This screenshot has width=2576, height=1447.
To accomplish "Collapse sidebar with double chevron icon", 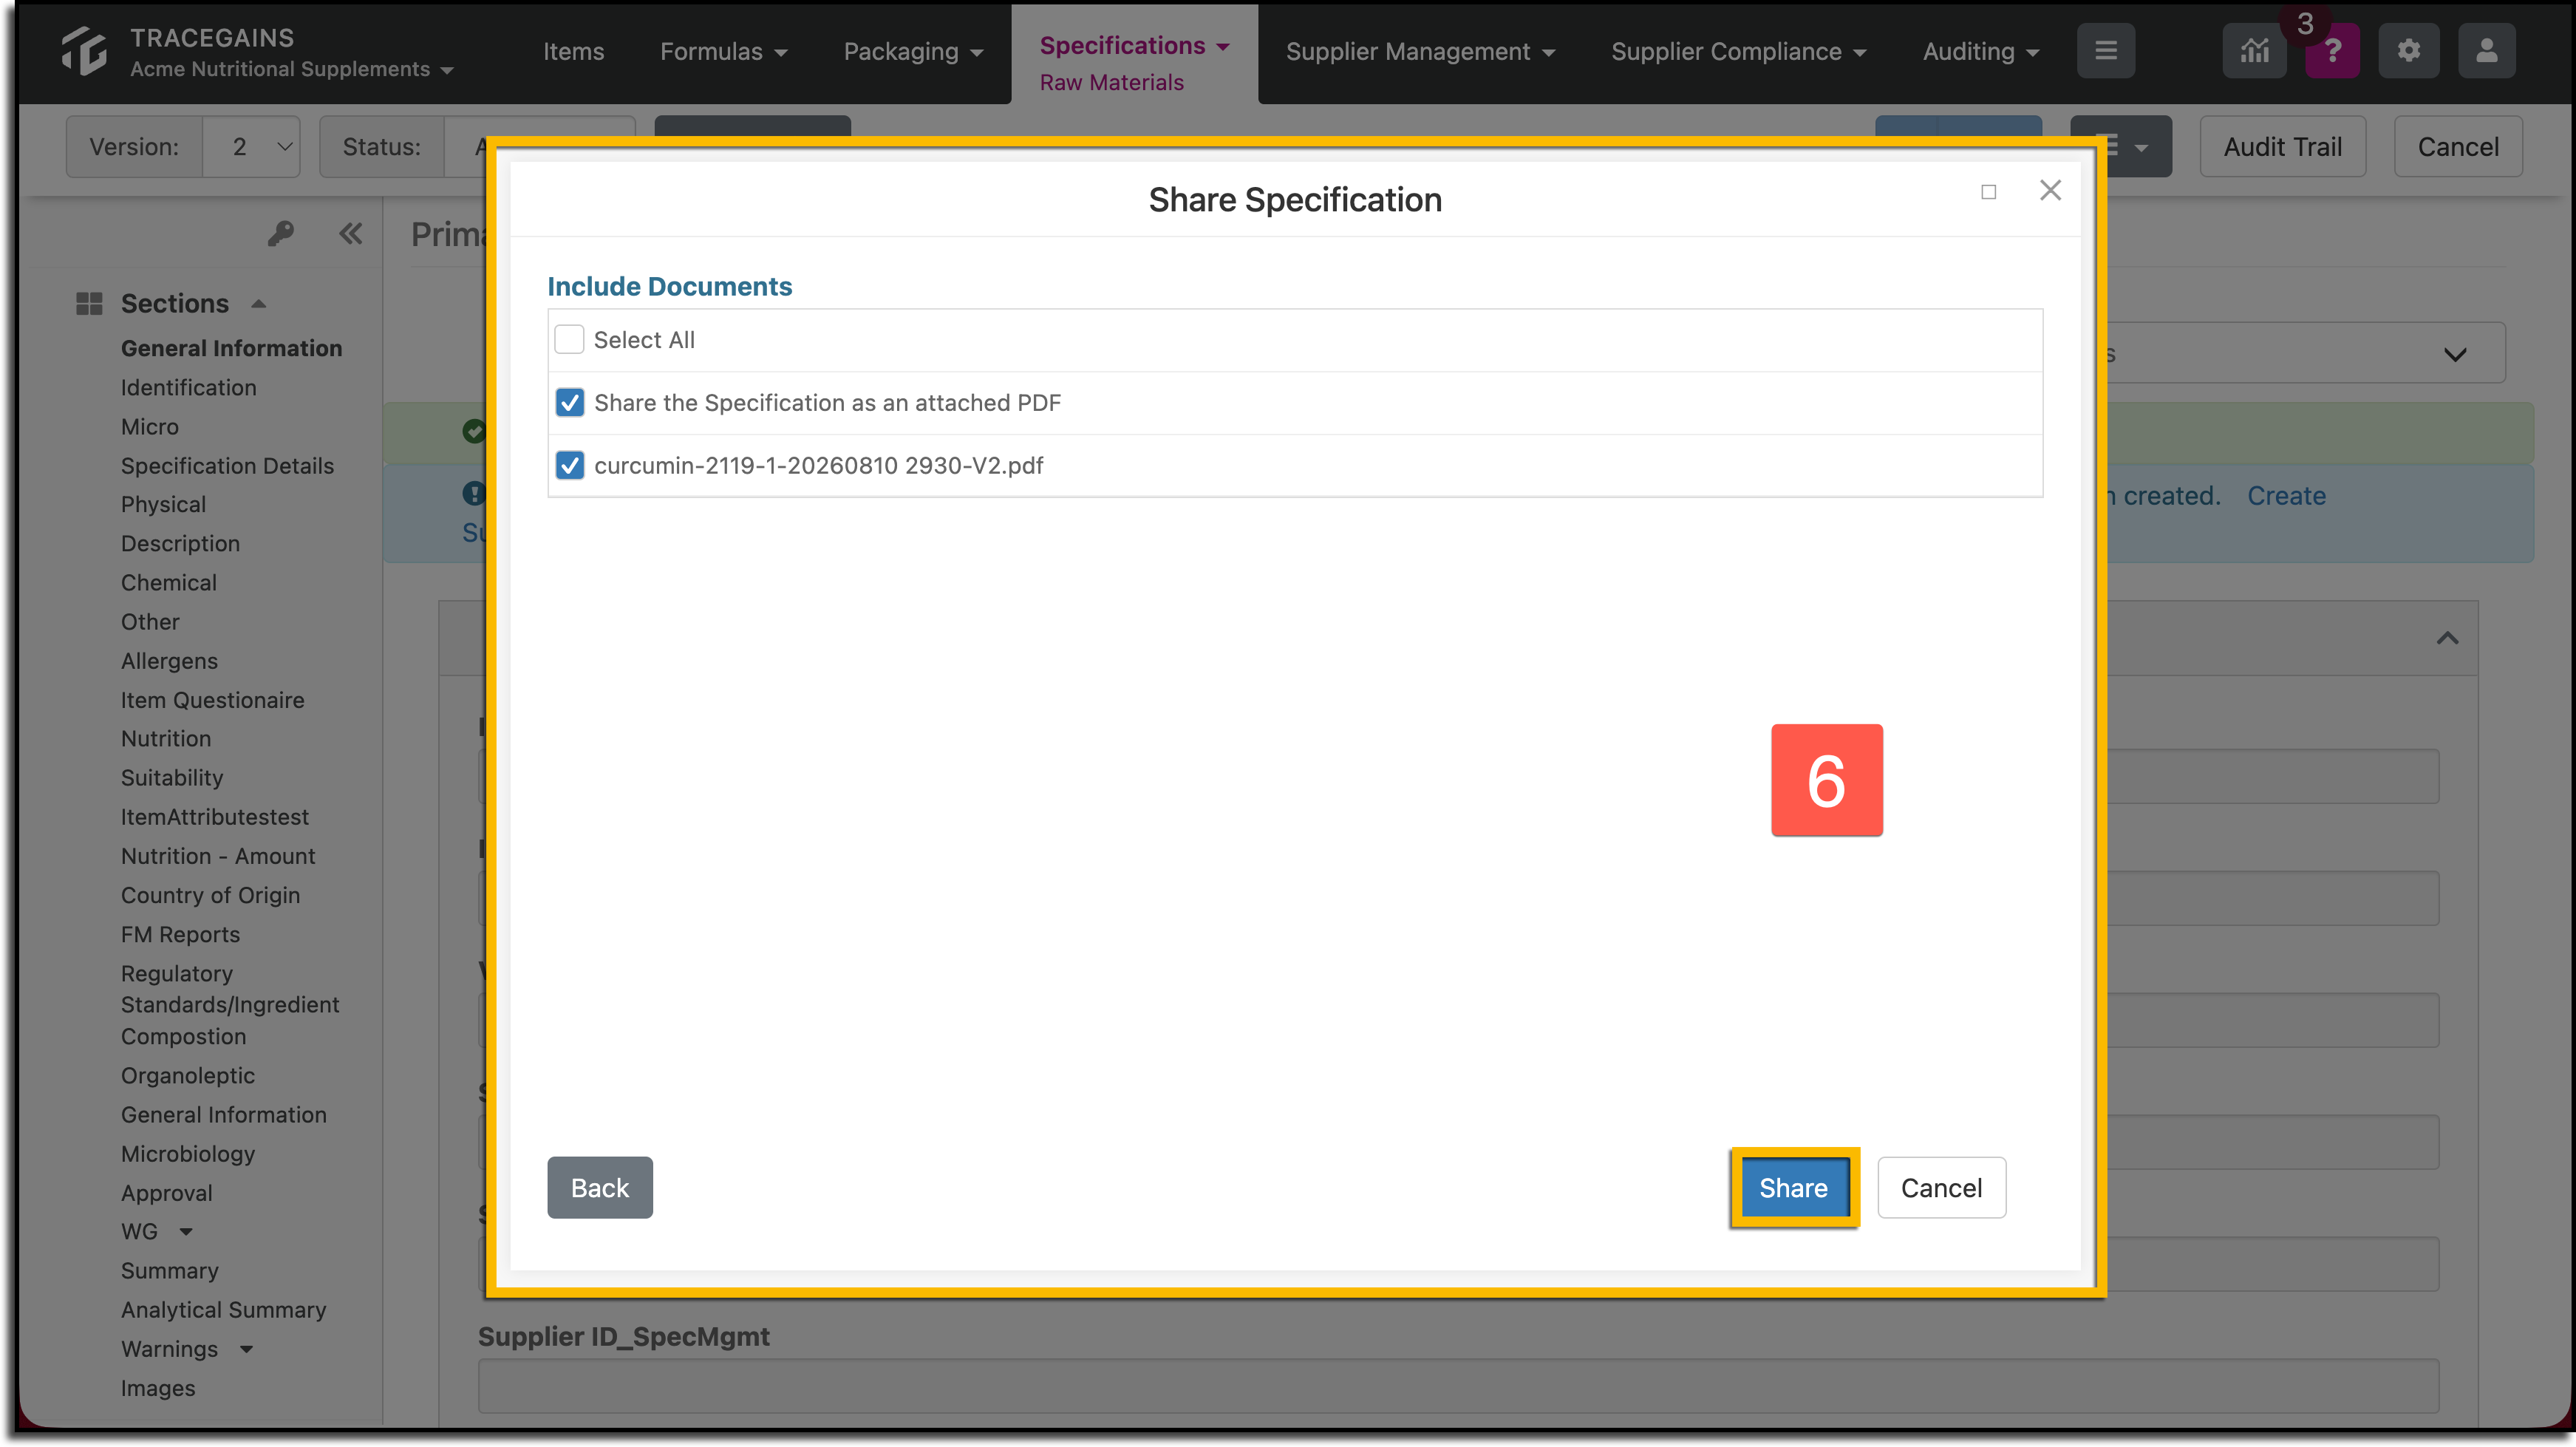I will pyautogui.click(x=350, y=234).
